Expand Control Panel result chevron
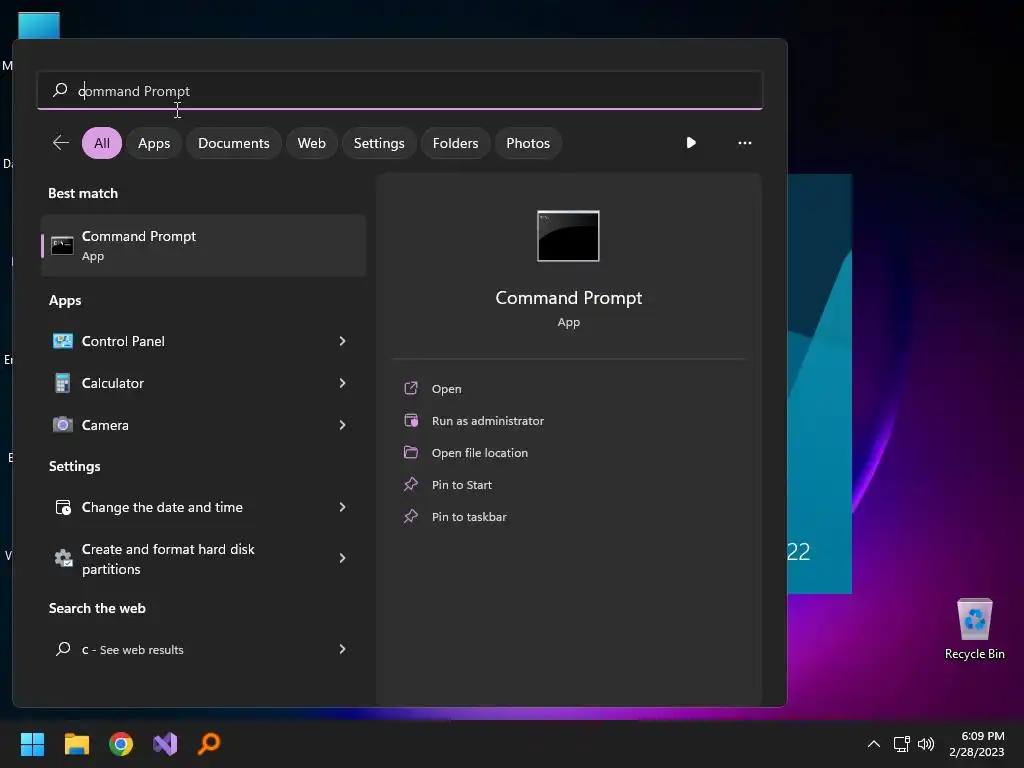 (x=342, y=341)
